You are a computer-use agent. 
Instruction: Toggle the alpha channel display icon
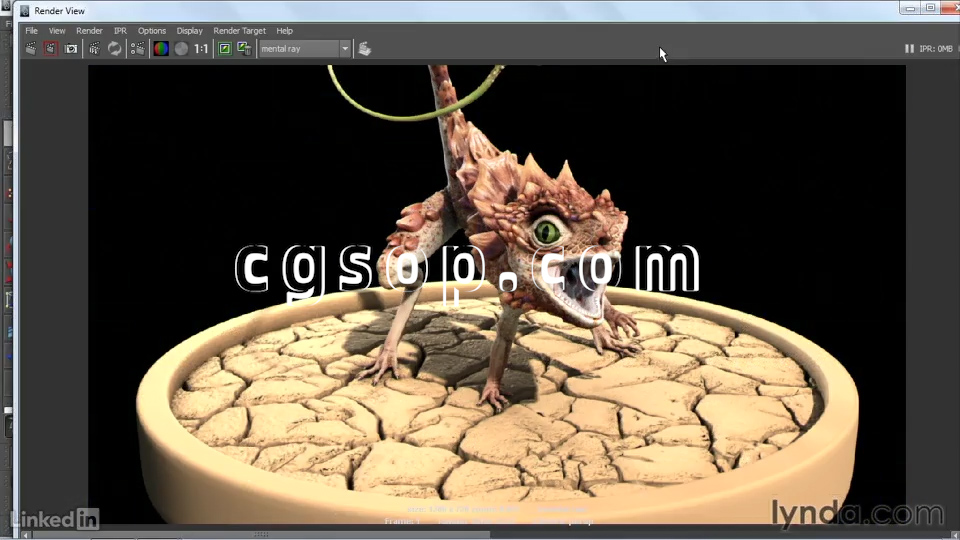coord(181,48)
